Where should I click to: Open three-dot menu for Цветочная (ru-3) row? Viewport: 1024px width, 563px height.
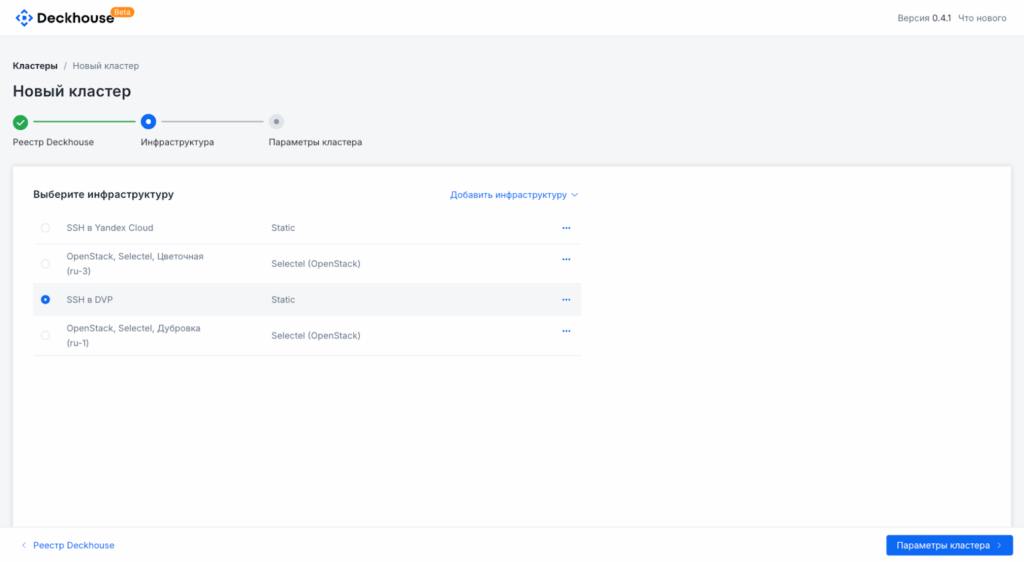click(x=566, y=259)
